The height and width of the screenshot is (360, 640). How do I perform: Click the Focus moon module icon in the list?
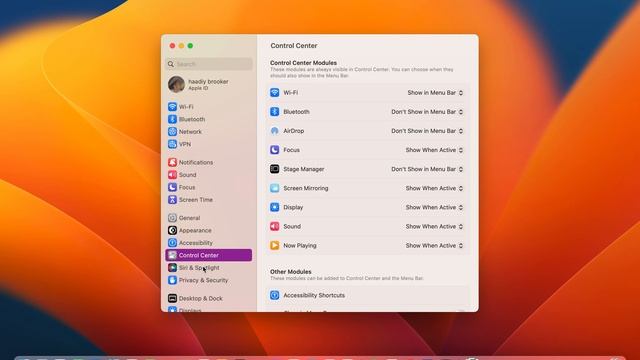274,150
